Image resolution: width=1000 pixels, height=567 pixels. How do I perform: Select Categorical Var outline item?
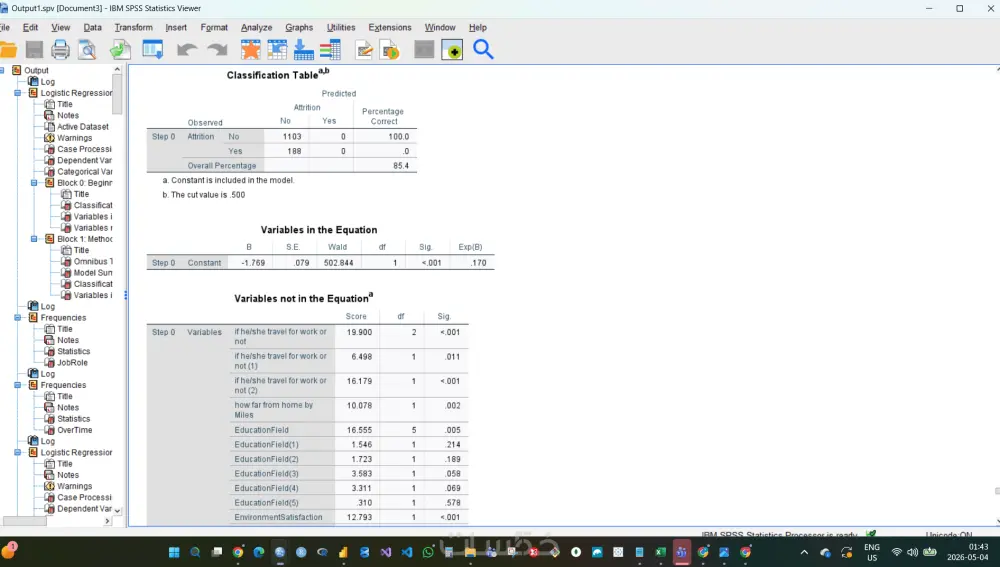click(x=85, y=172)
